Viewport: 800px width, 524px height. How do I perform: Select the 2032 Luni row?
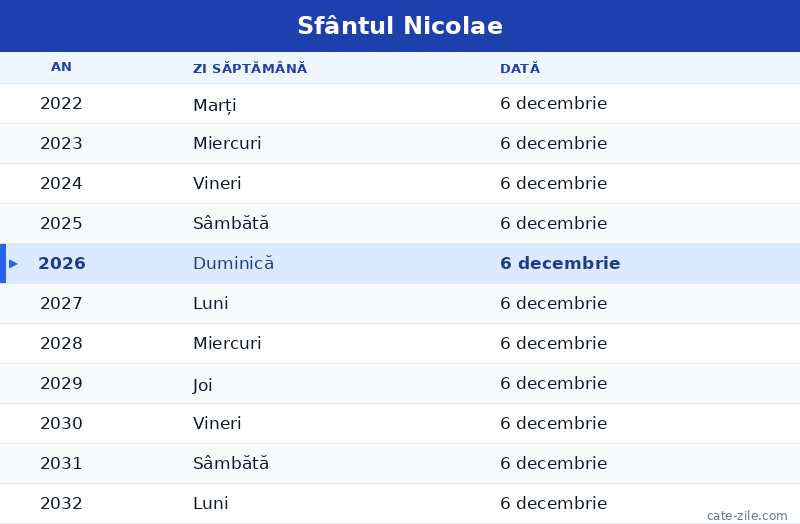coord(400,504)
